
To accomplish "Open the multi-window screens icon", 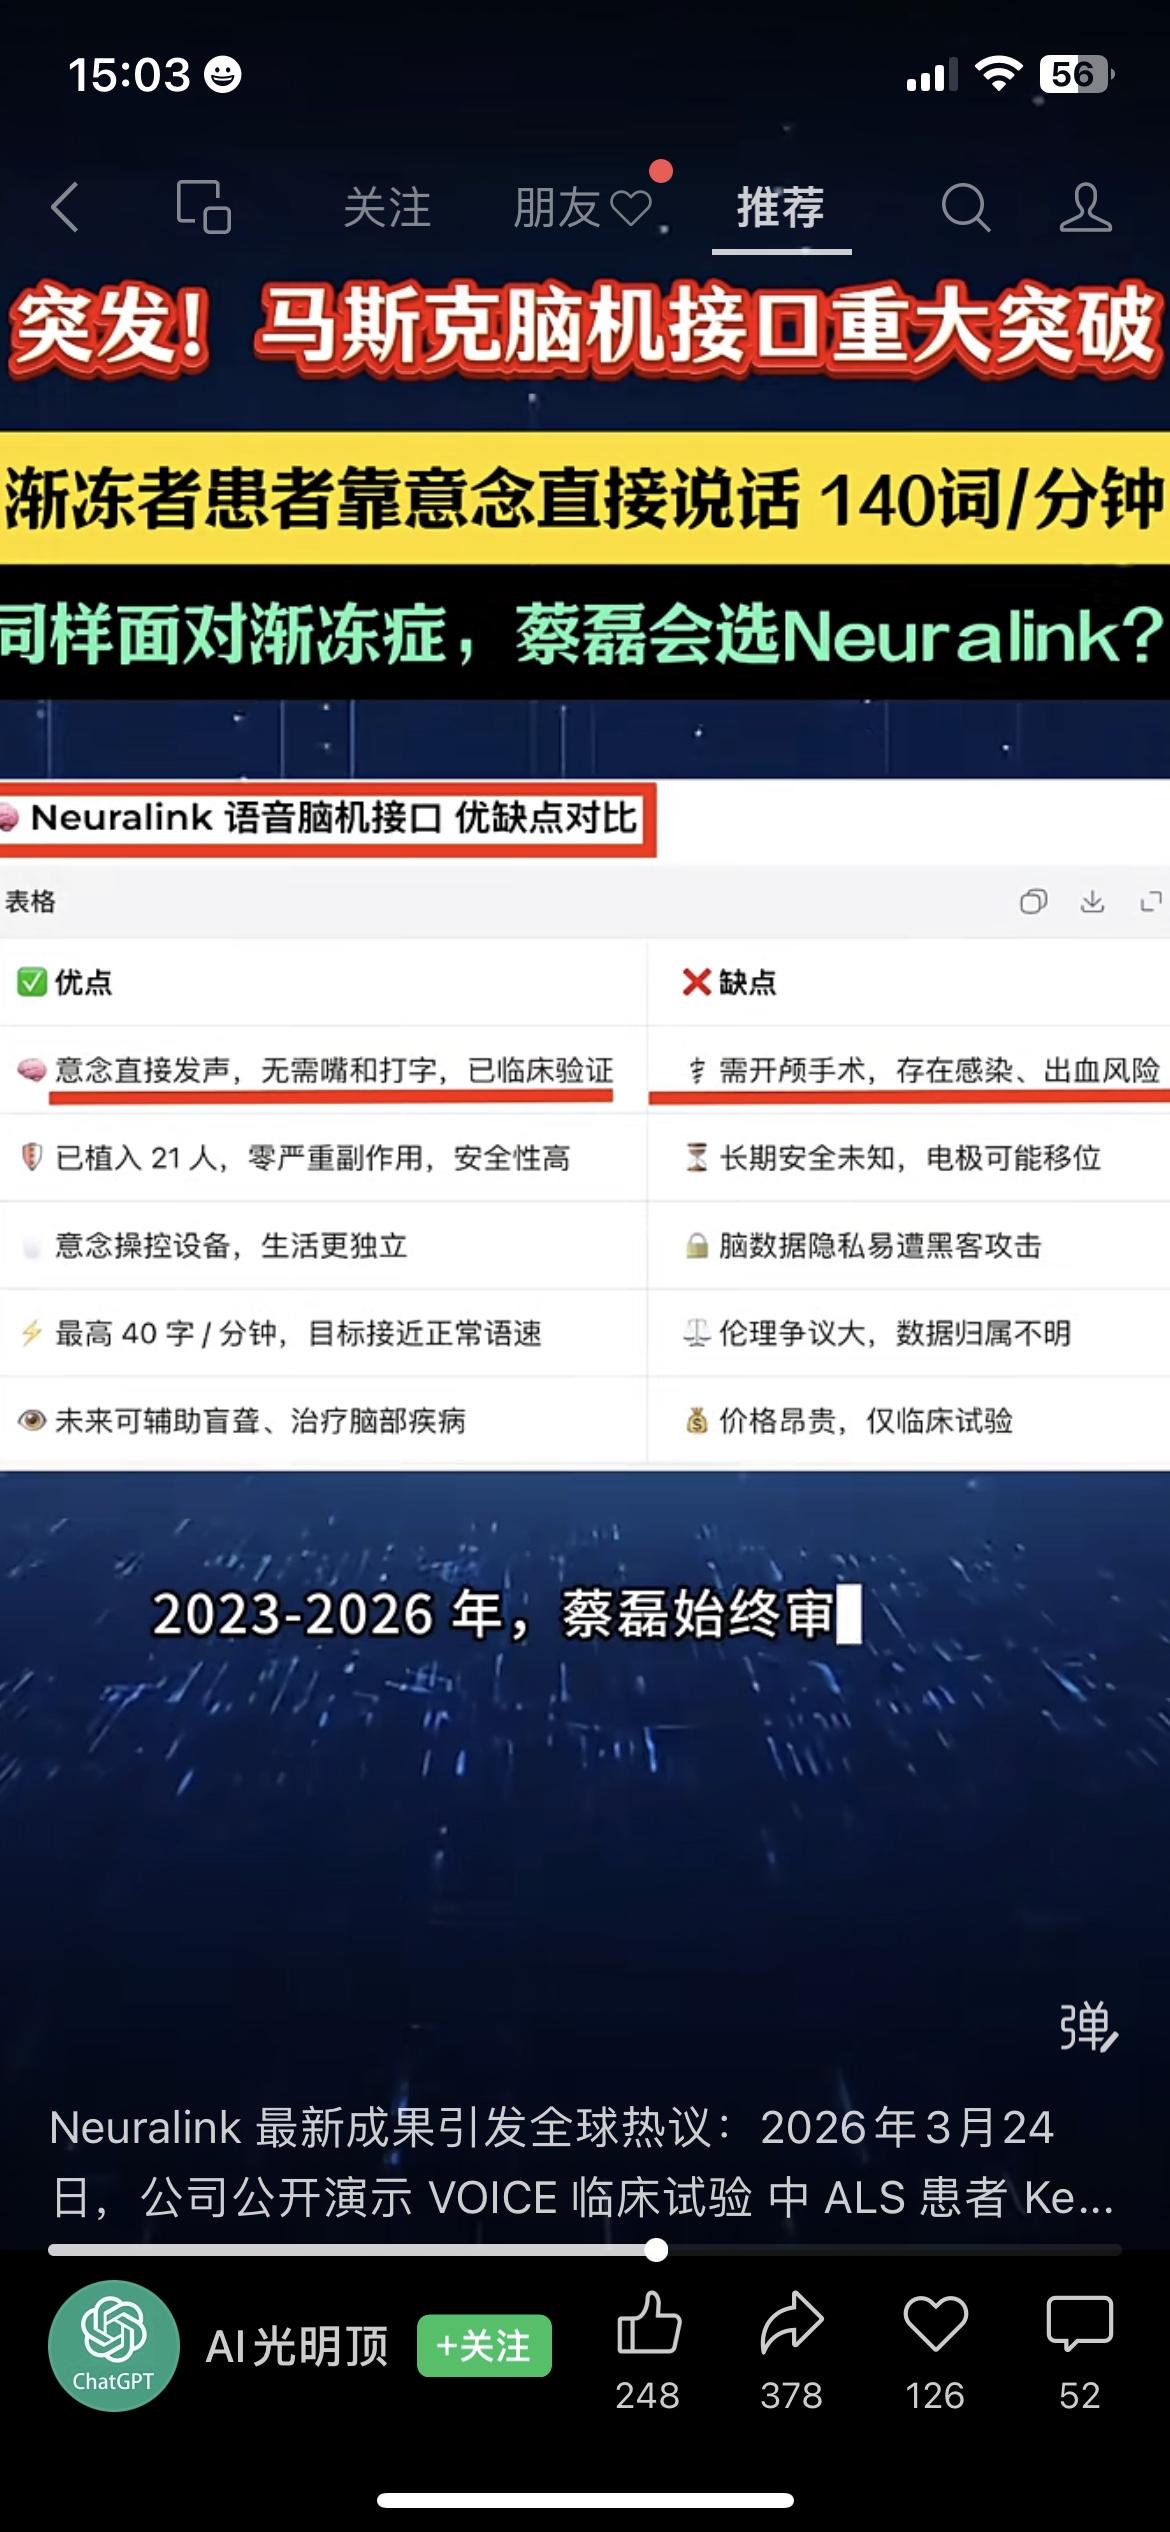I will pyautogui.click(x=203, y=207).
